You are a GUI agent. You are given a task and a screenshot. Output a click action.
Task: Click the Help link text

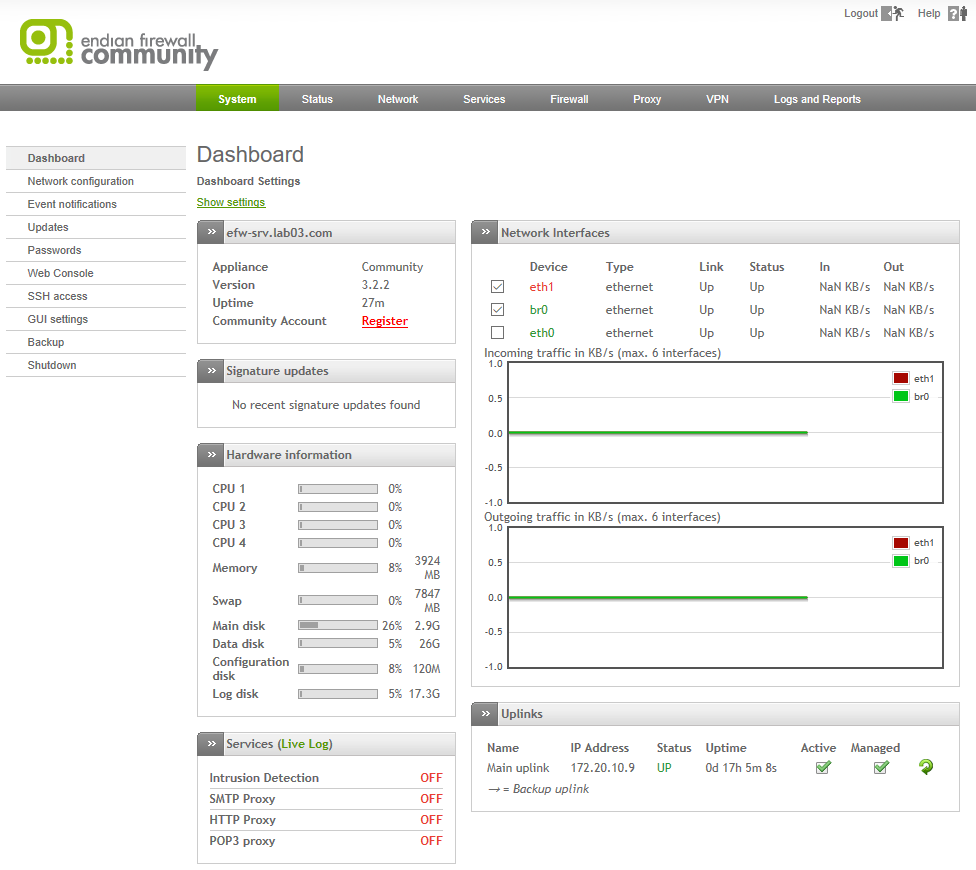tap(929, 13)
